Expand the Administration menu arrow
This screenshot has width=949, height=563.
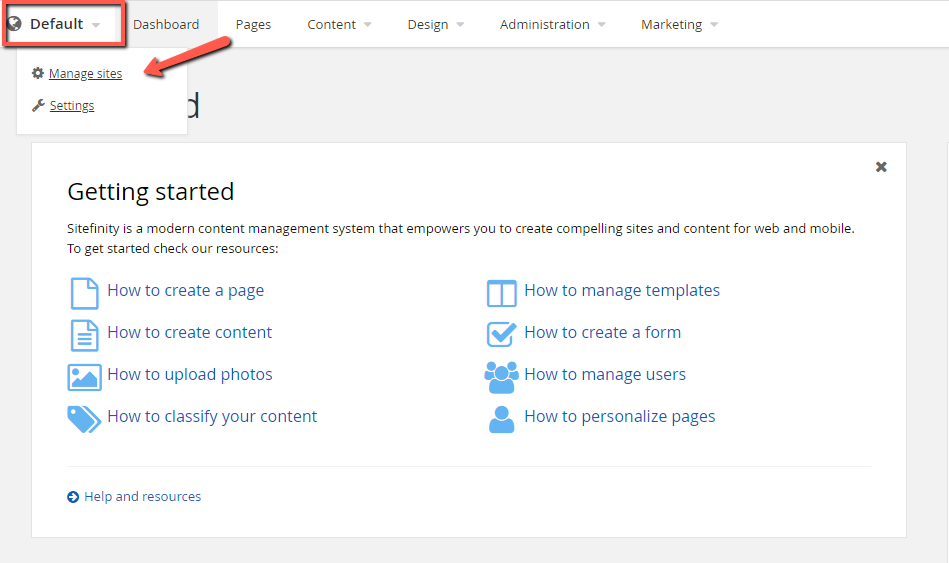tap(601, 25)
